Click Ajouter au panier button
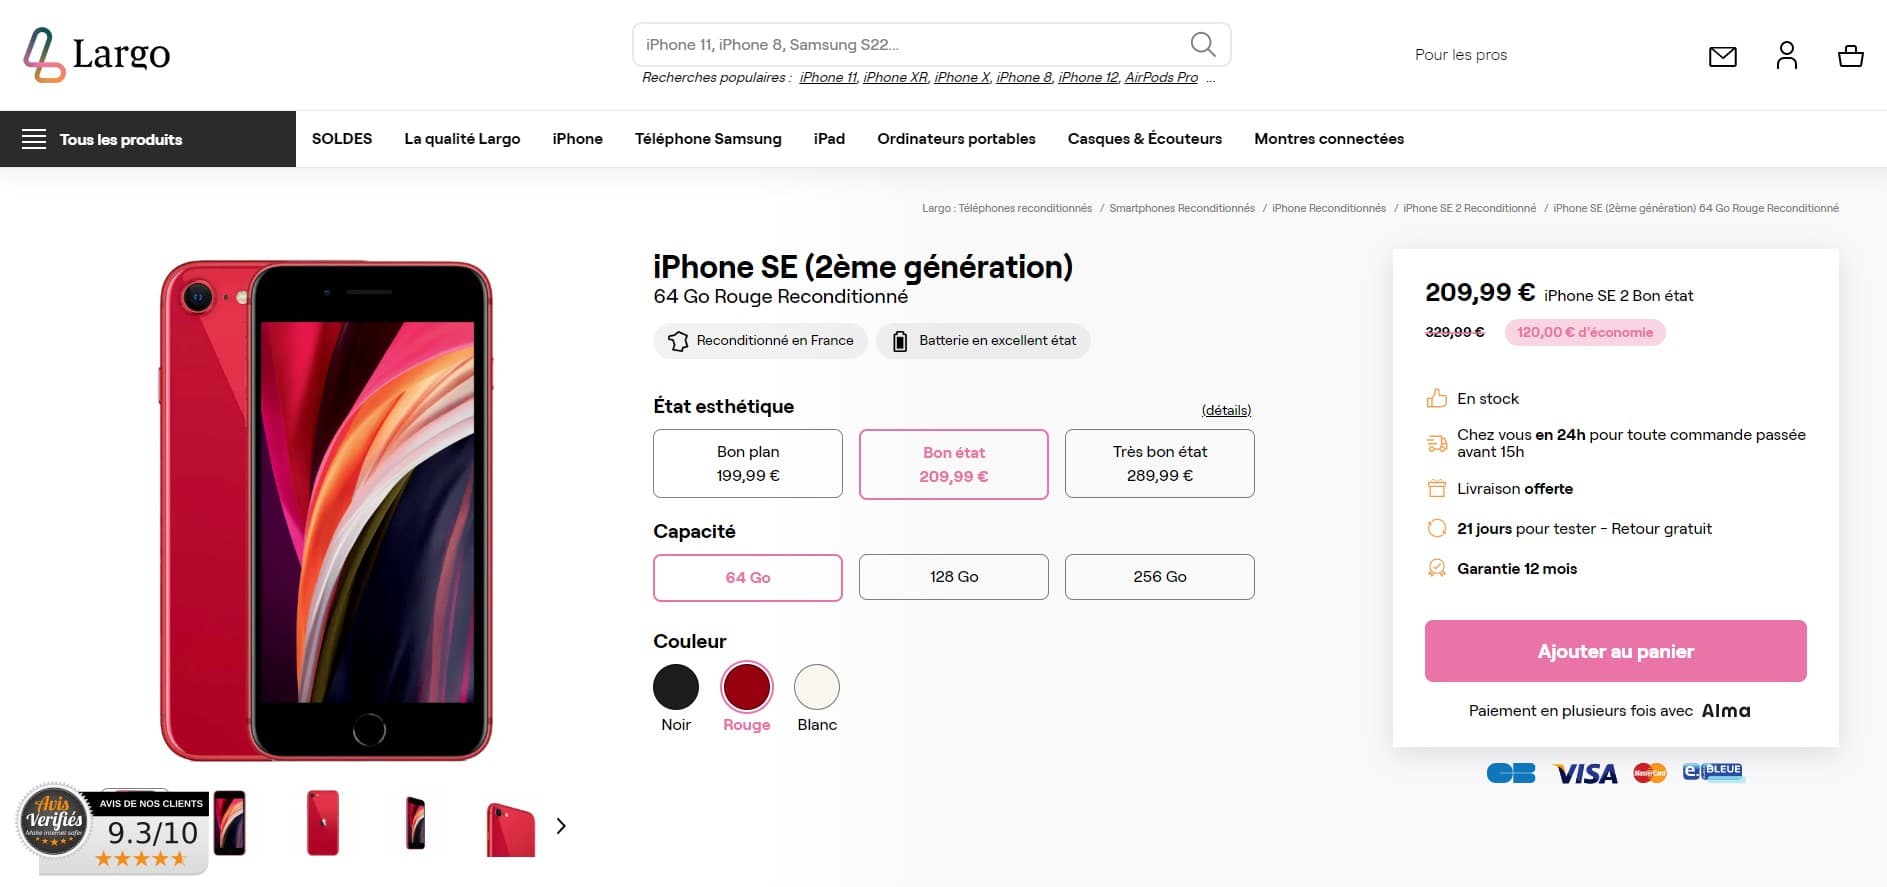1887x887 pixels. click(x=1615, y=651)
